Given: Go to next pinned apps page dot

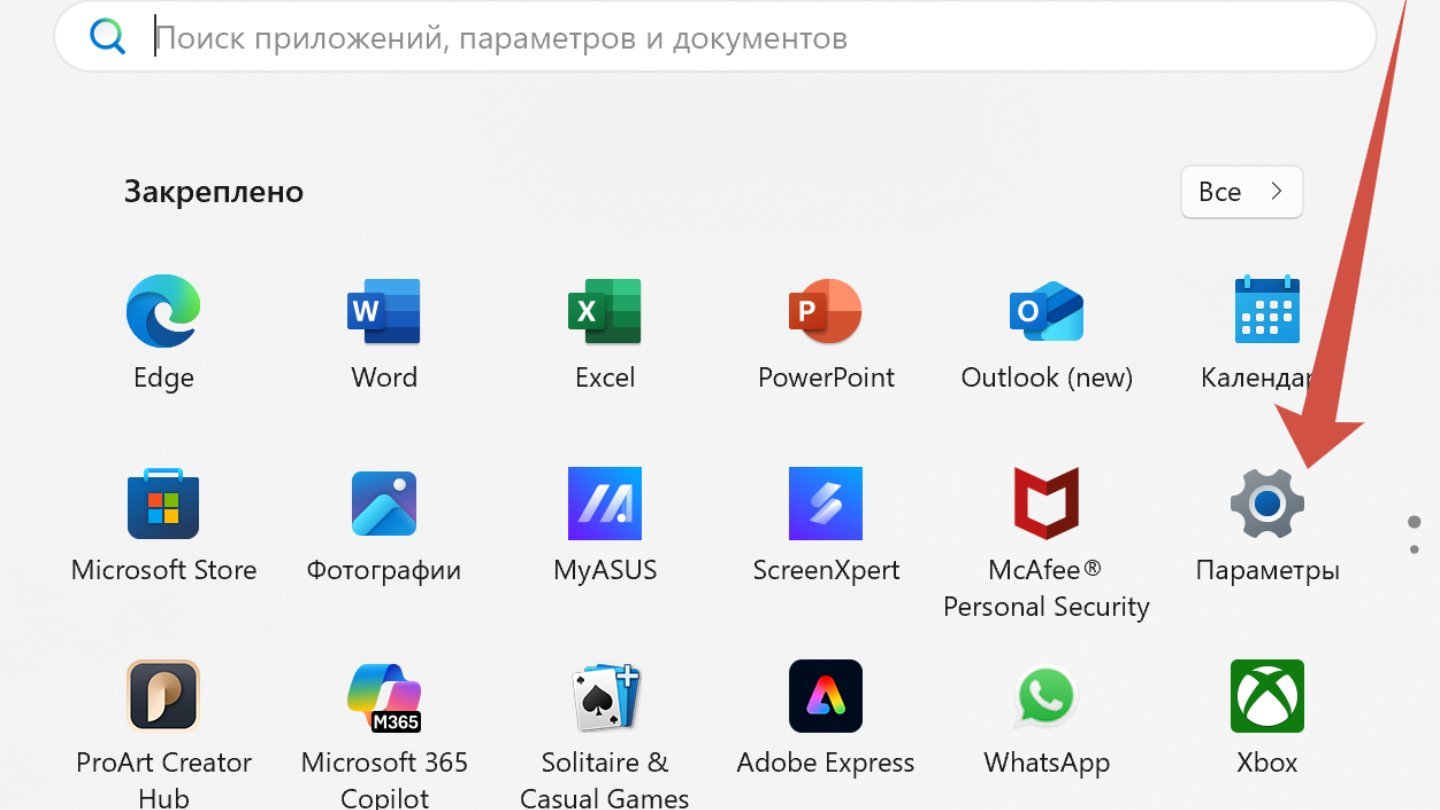Looking at the screenshot, I should point(1414,549).
